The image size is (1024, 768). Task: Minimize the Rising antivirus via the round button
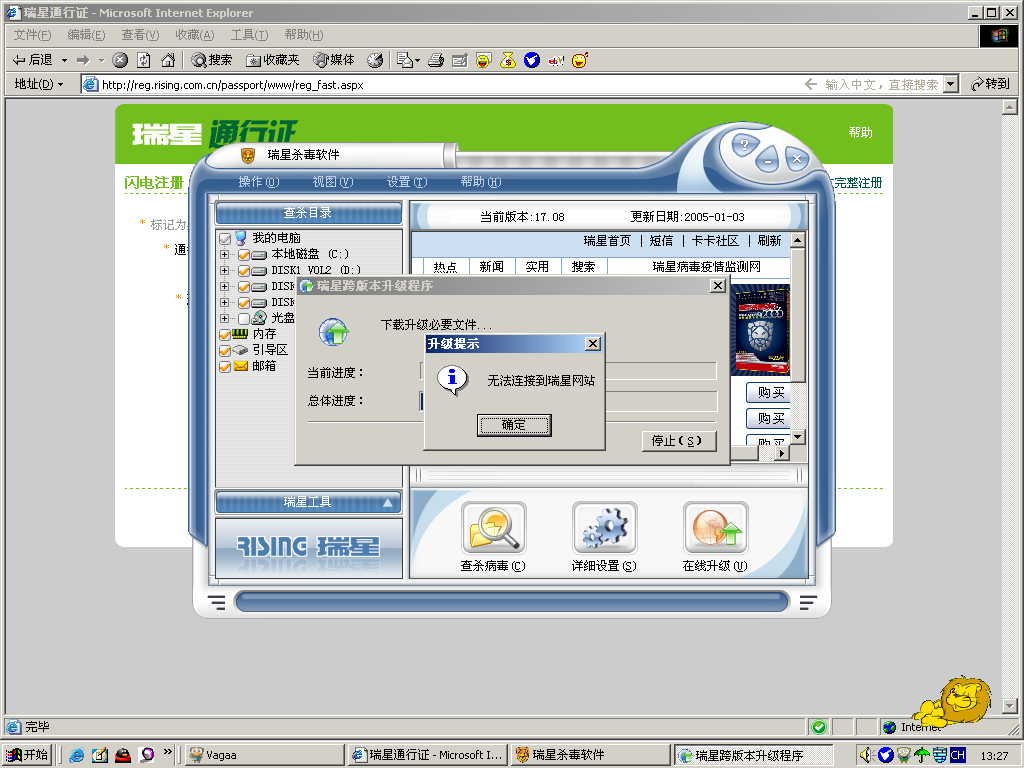[x=768, y=160]
